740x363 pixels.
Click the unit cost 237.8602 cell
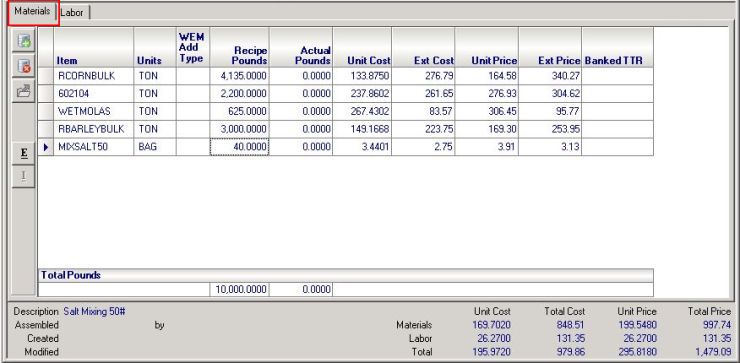362,94
